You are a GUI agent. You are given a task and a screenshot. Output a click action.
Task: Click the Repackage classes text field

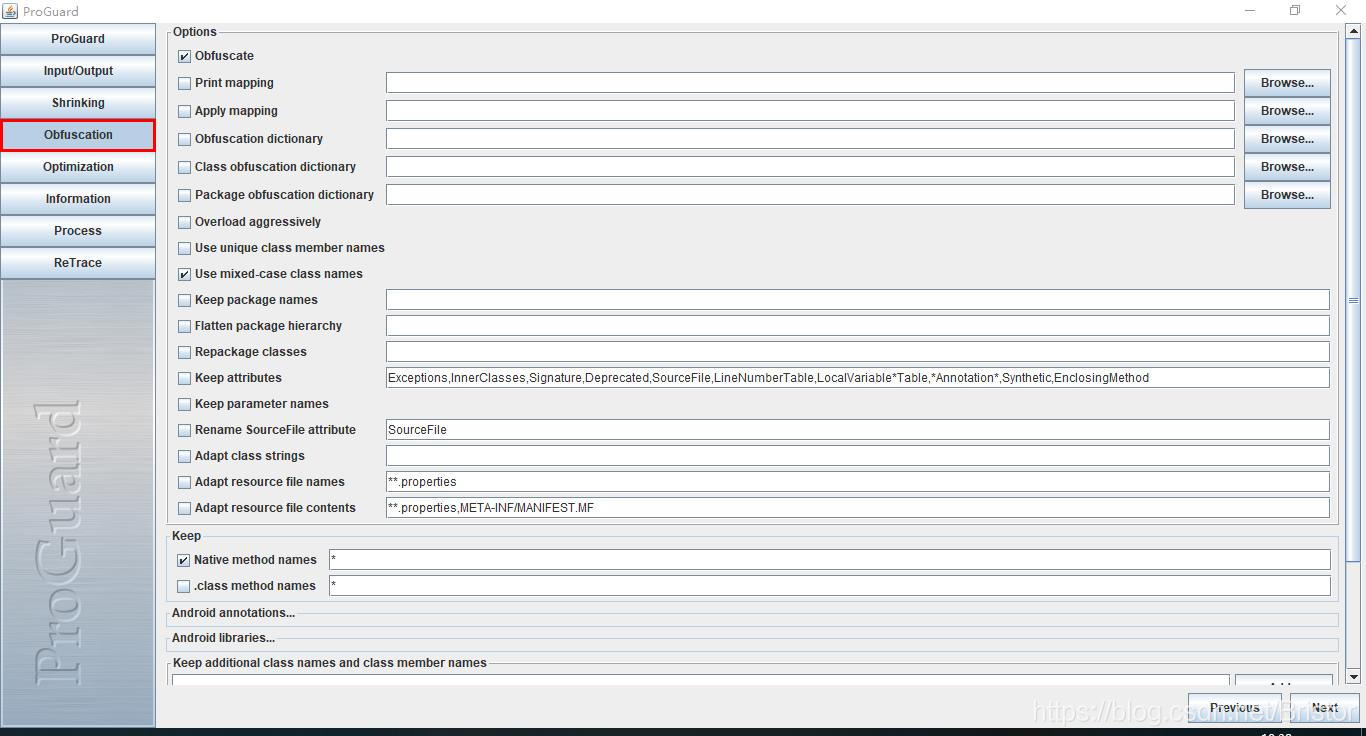[858, 352]
